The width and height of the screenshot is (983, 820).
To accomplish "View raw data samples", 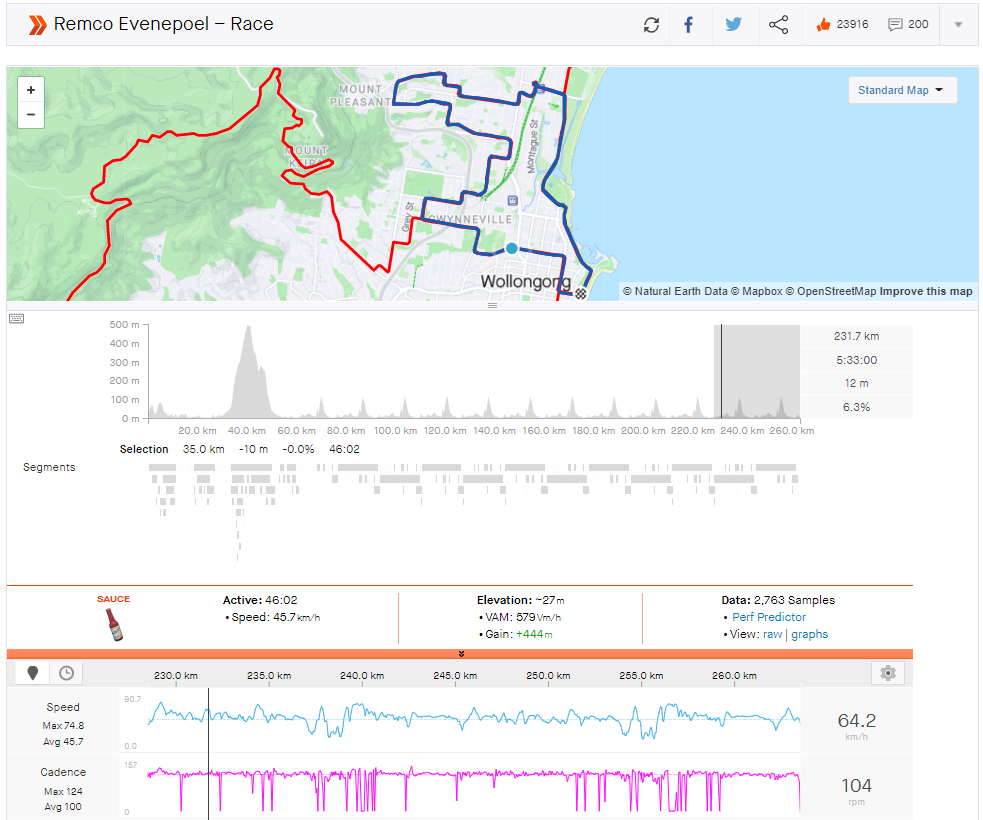I will pos(772,634).
